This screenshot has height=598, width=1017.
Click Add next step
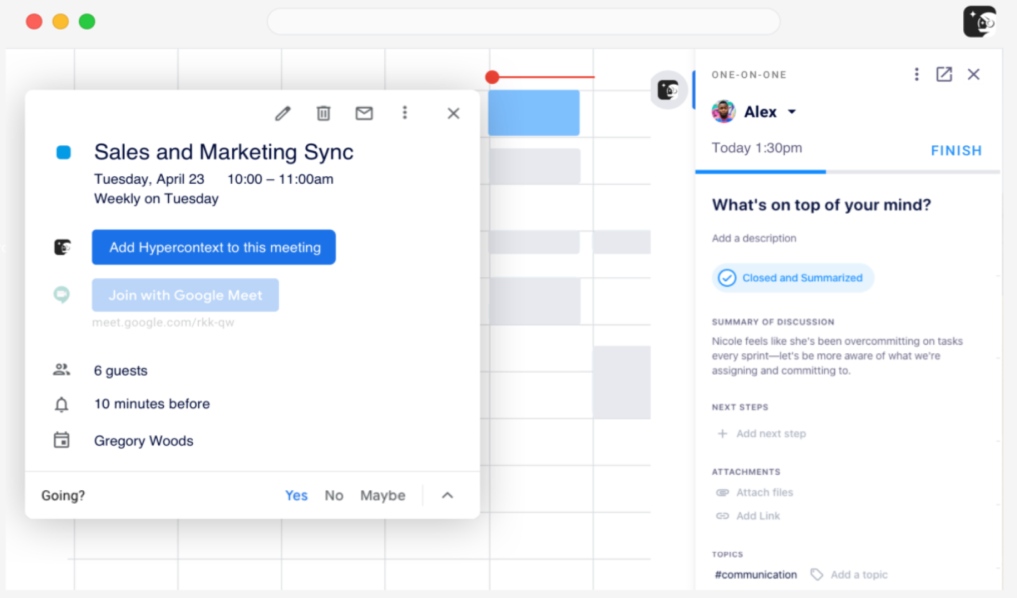point(771,434)
